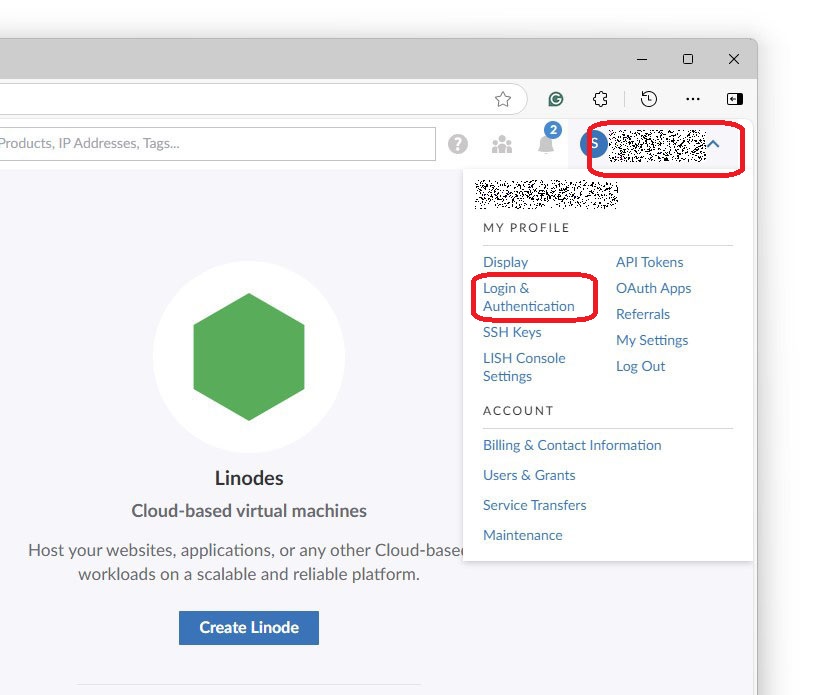Viewport: 822px width, 695px height.
Task: Click the "MY PROFILE" section heading
Action: click(526, 228)
